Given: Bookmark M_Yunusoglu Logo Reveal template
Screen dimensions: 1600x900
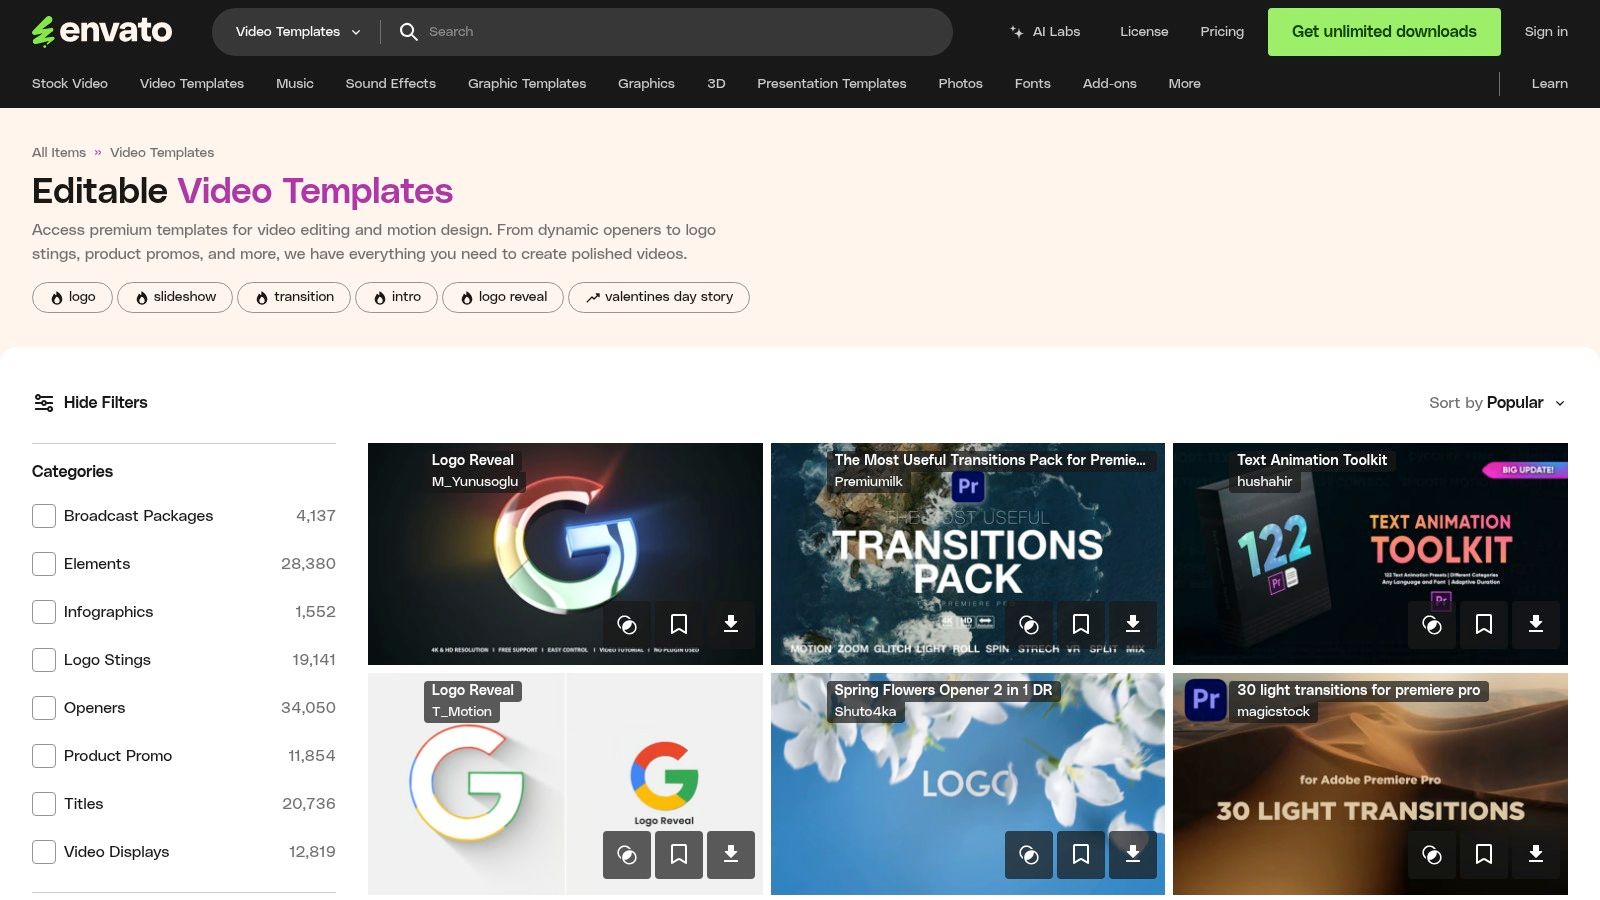Looking at the screenshot, I should click(679, 624).
